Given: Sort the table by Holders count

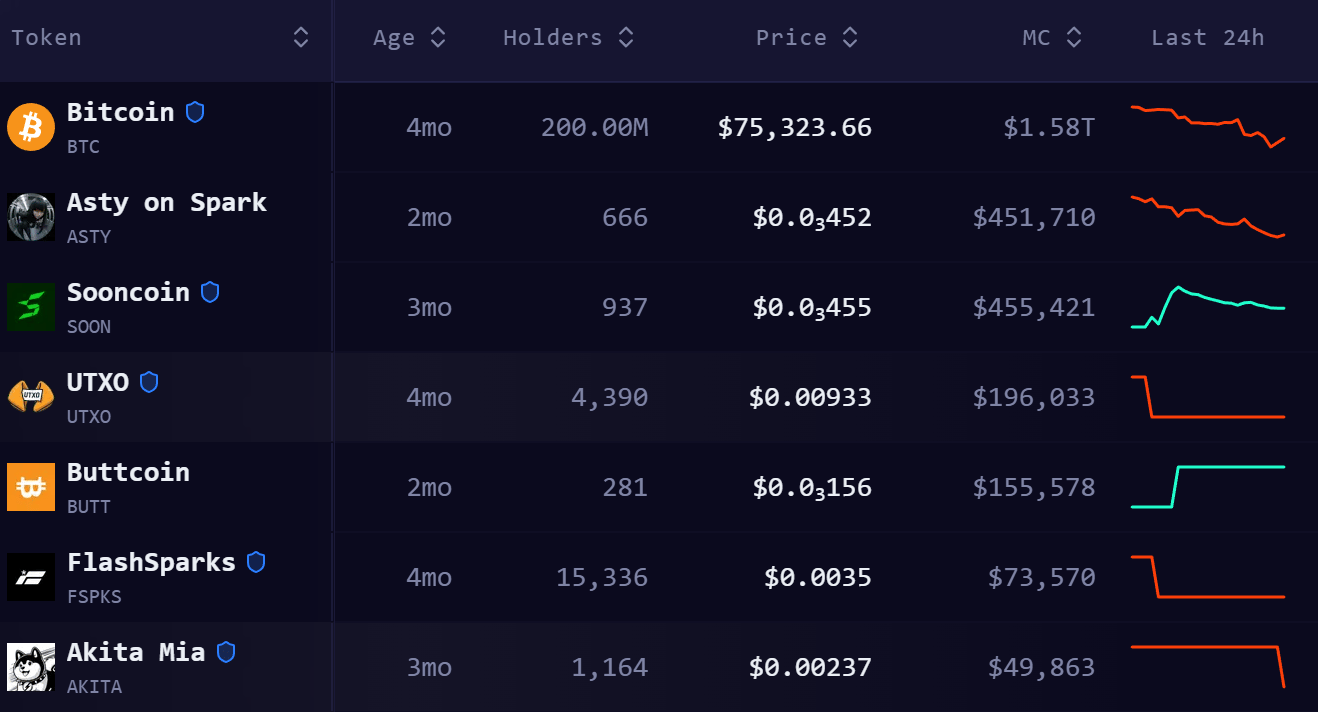Looking at the screenshot, I should click(626, 38).
